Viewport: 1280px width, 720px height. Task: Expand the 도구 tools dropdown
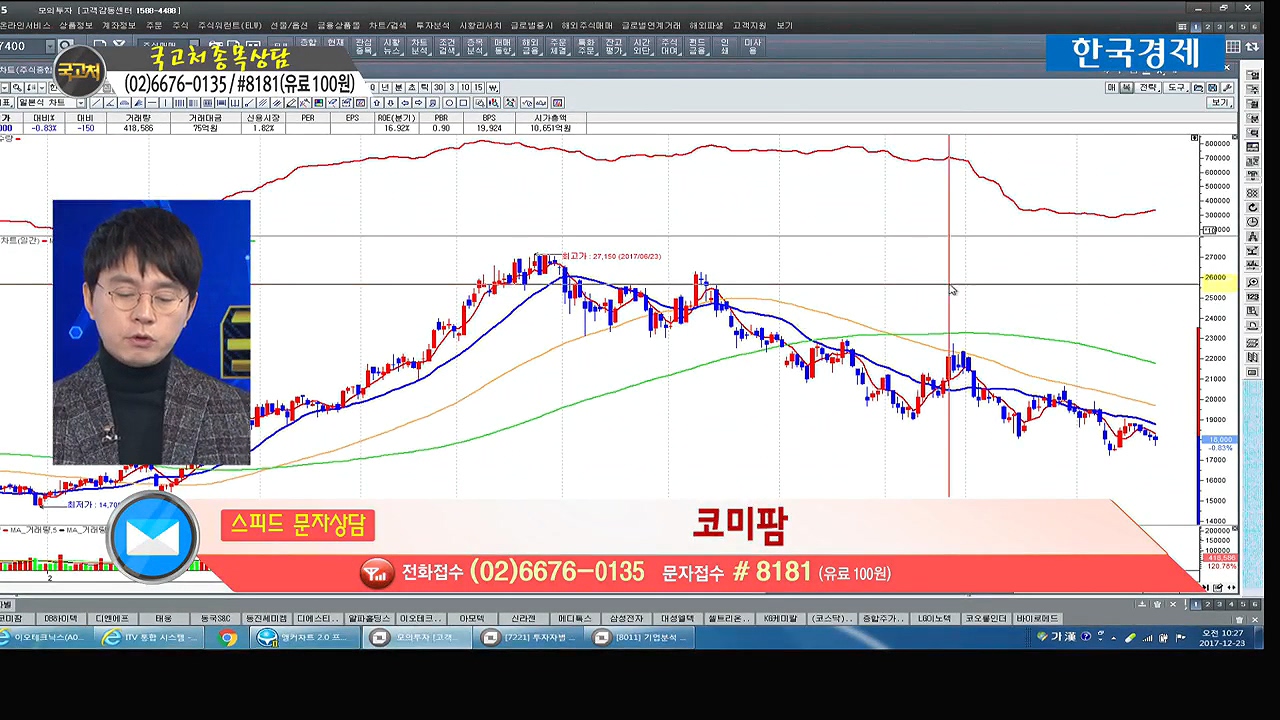tap(1177, 88)
